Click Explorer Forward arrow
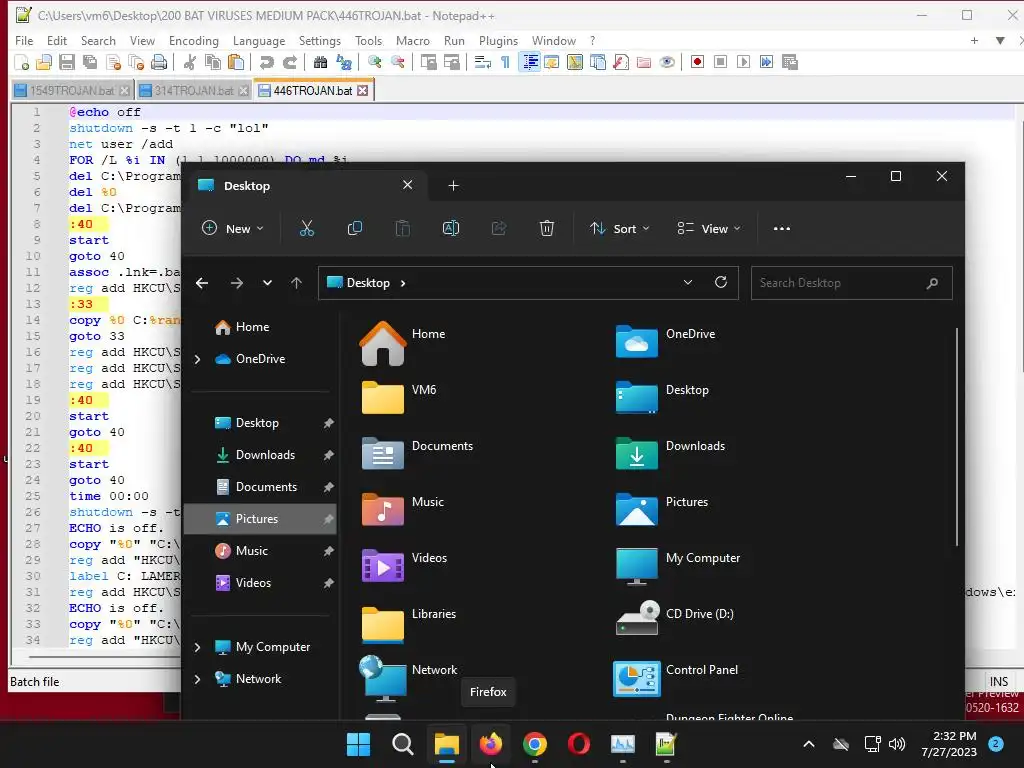Image resolution: width=1024 pixels, height=768 pixels. 237,283
